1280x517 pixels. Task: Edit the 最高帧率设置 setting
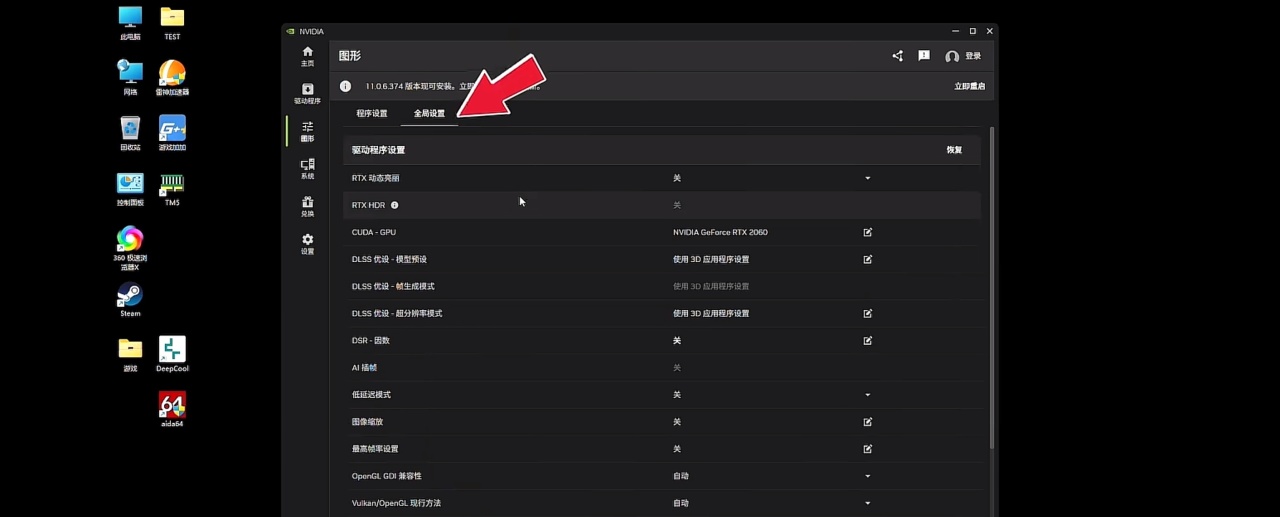click(x=867, y=448)
